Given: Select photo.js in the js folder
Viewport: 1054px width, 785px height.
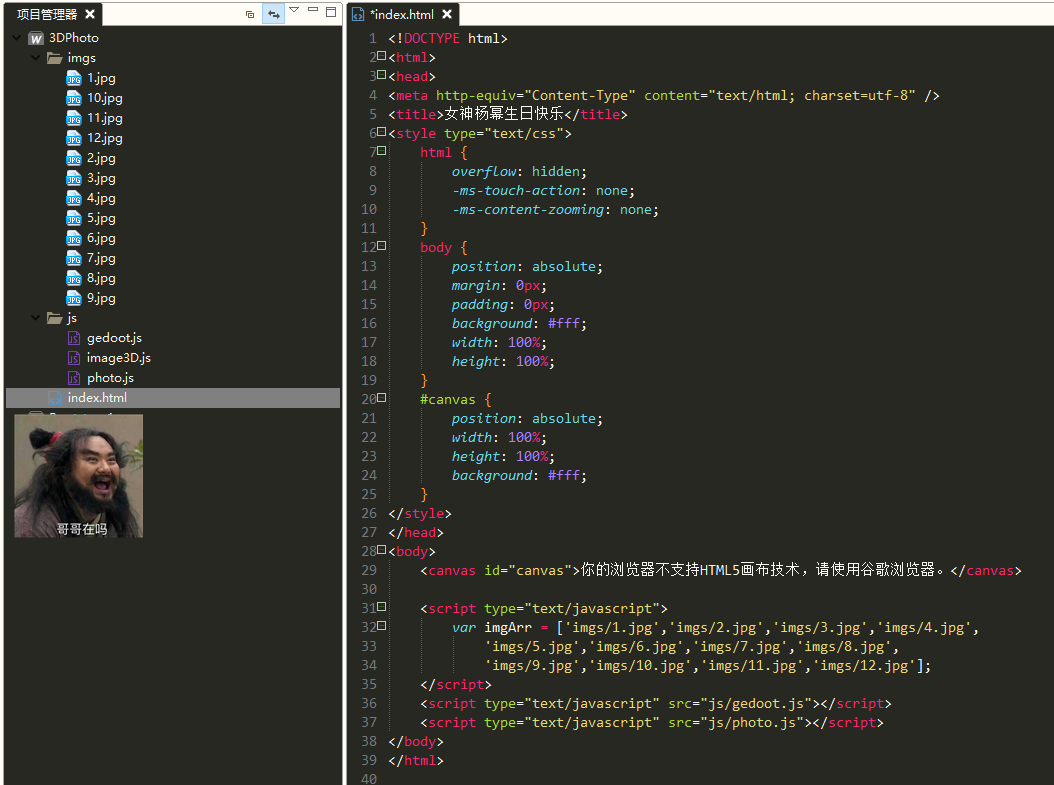Looking at the screenshot, I should pyautogui.click(x=110, y=378).
